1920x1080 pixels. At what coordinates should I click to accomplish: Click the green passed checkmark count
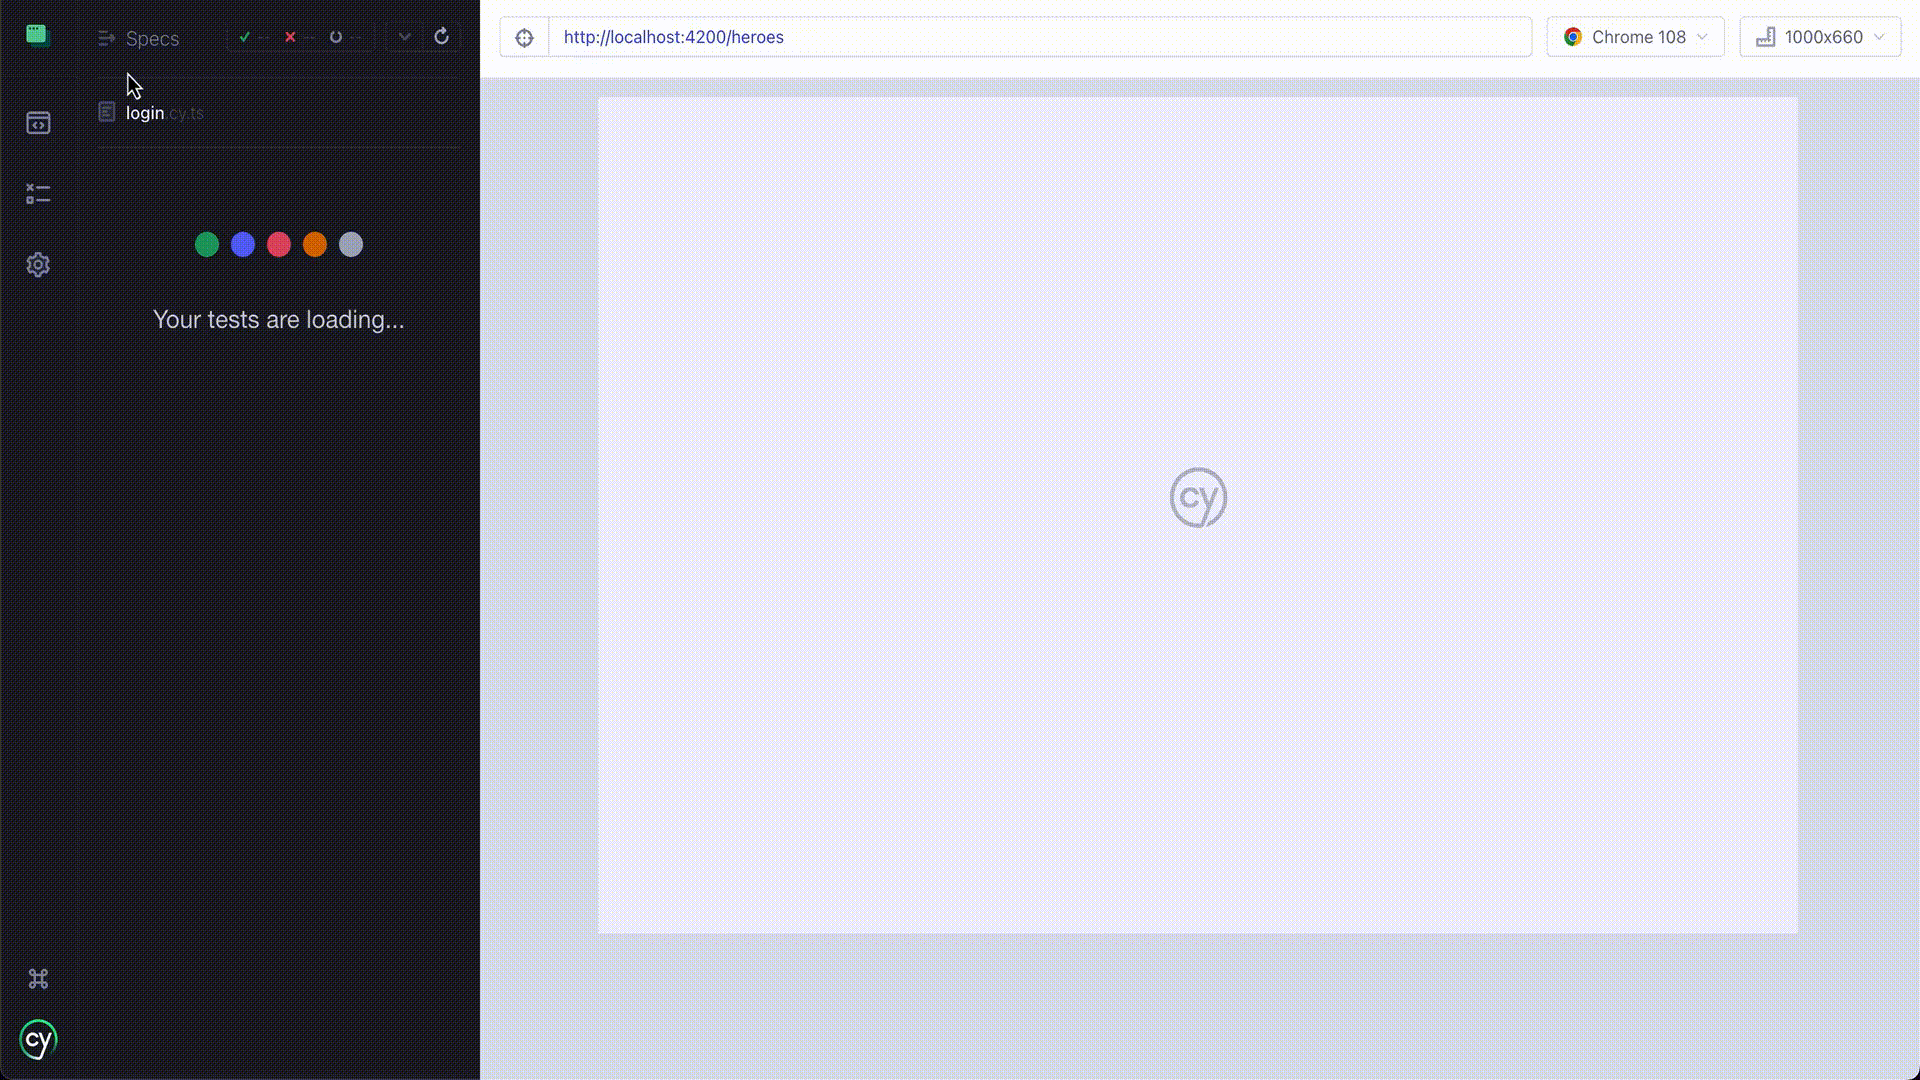[245, 37]
